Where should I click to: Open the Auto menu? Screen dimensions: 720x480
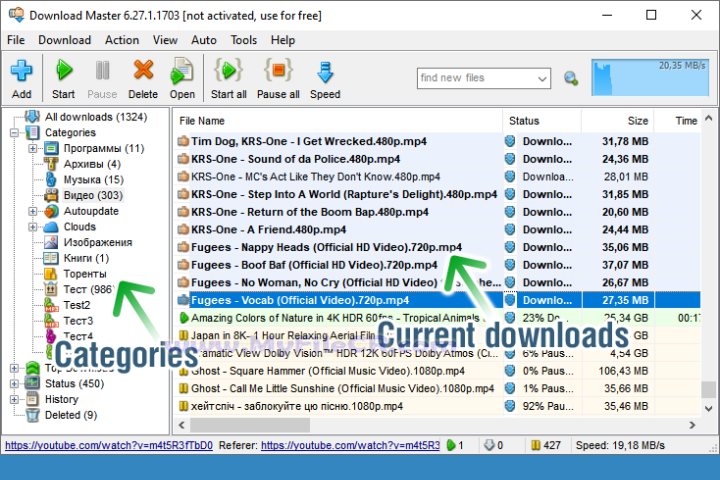(x=203, y=40)
